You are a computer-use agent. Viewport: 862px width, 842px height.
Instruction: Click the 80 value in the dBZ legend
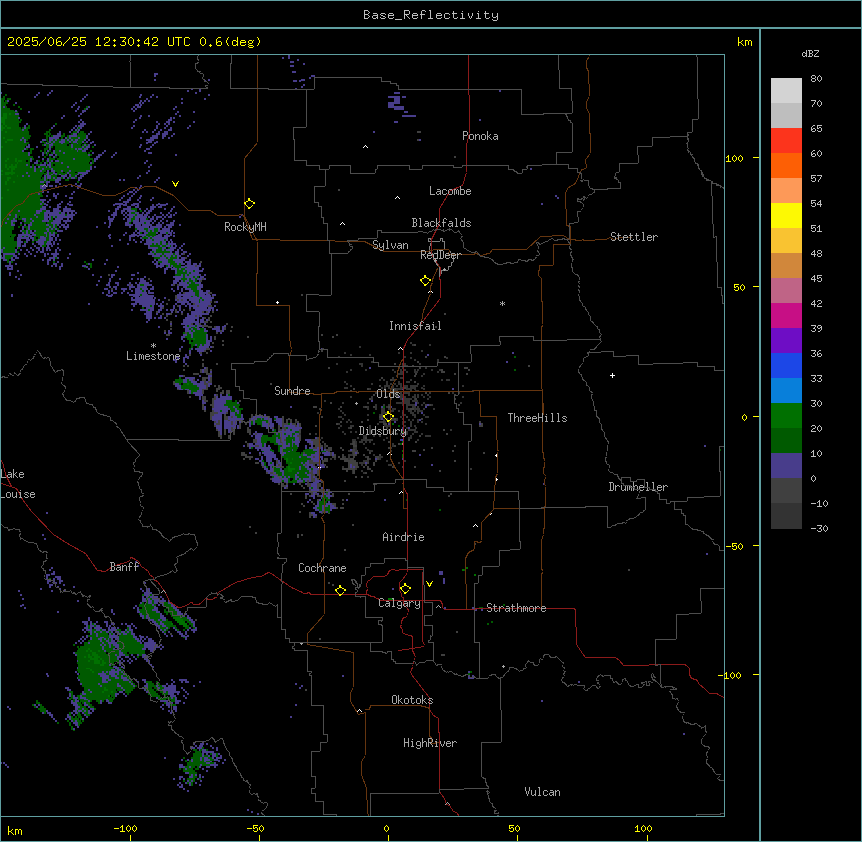click(816, 79)
